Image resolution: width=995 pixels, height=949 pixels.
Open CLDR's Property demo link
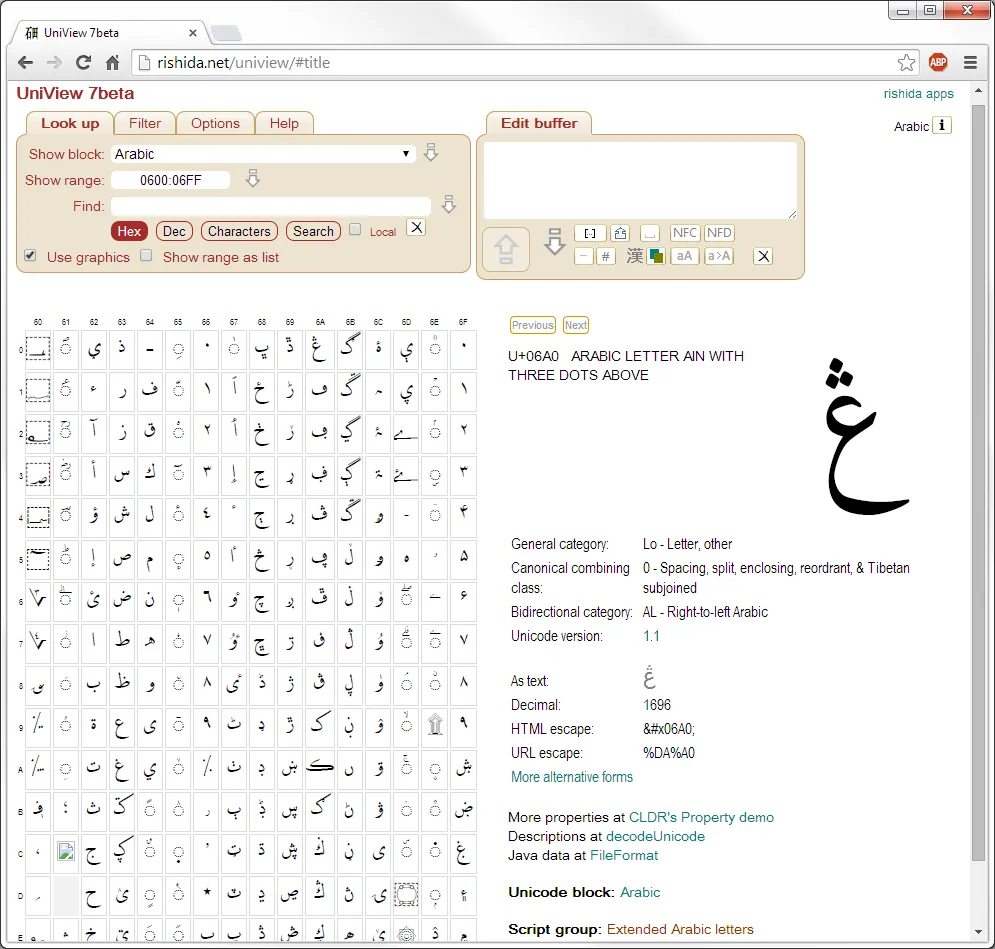point(701,817)
